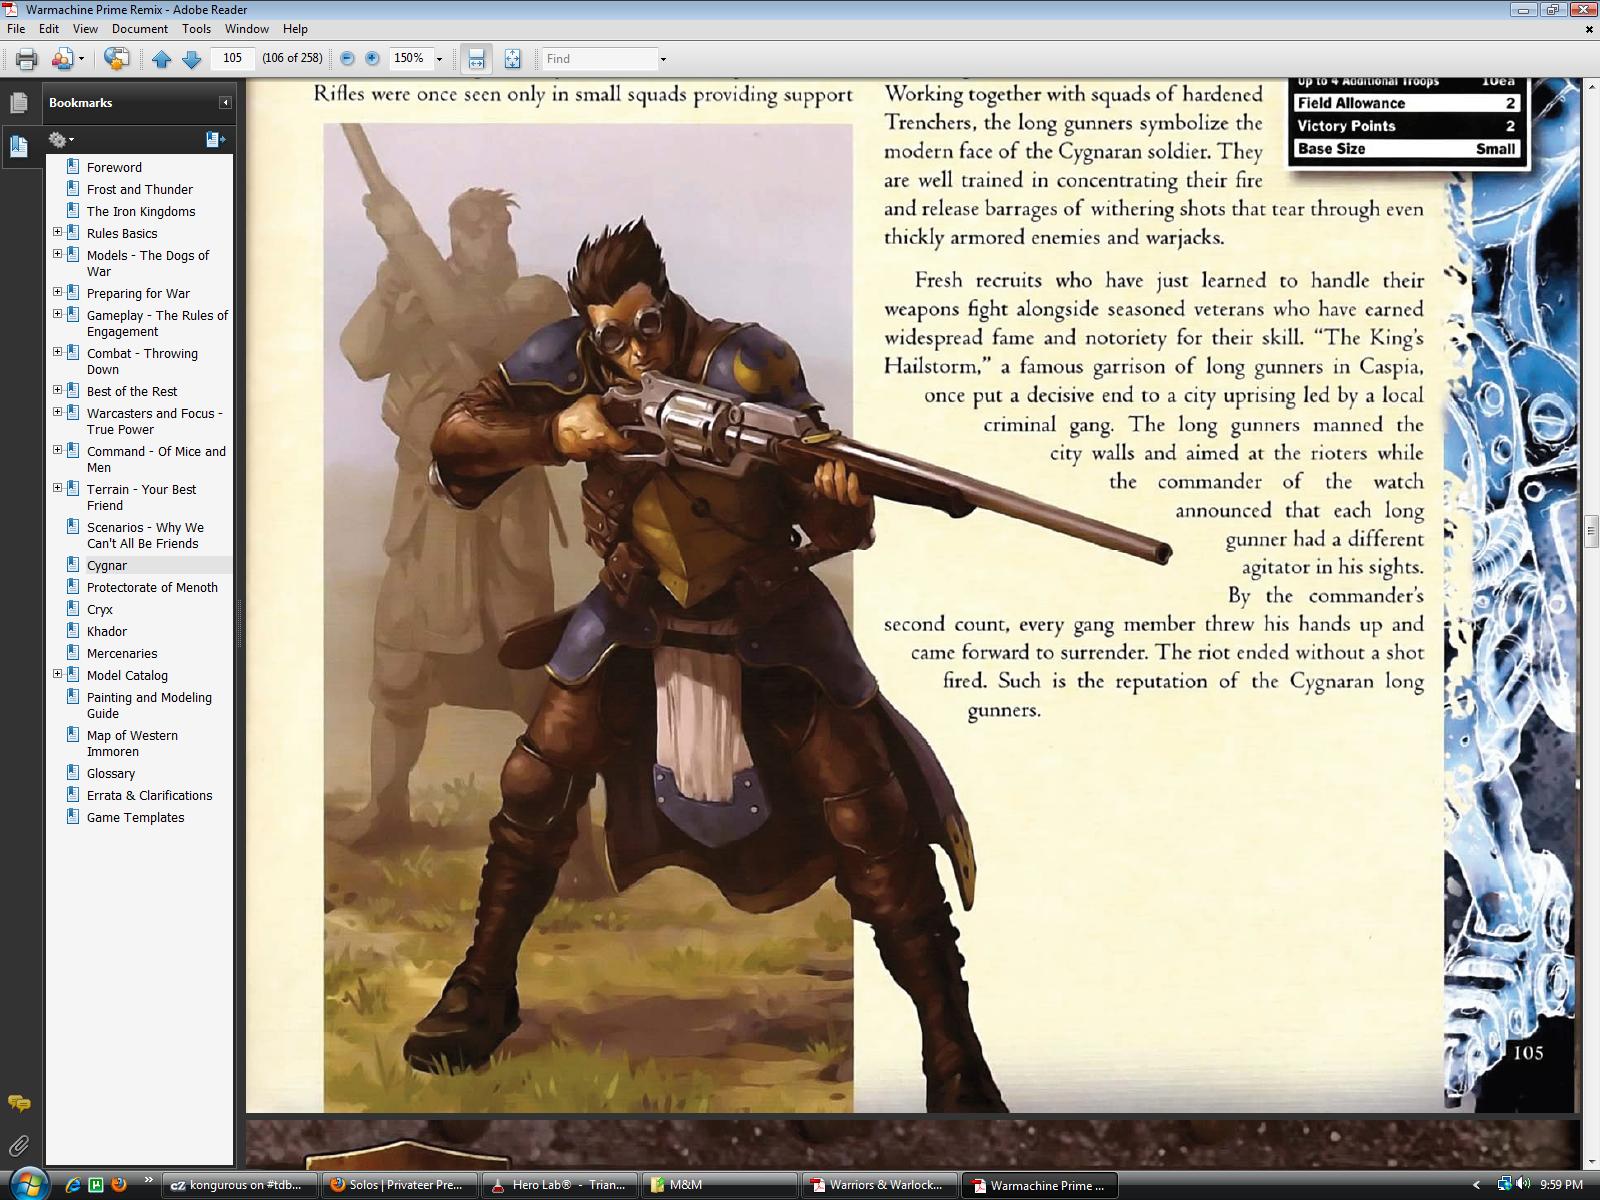Image resolution: width=1600 pixels, height=1200 pixels.
Task: Select the Cygnar bookmark
Action: 107,566
